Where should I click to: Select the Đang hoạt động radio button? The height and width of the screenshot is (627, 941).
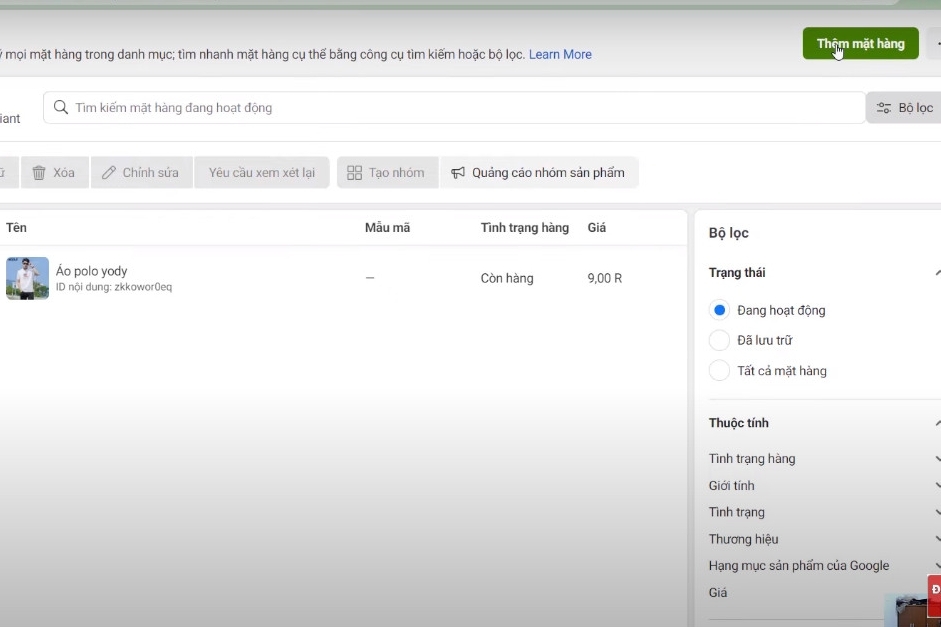point(719,310)
